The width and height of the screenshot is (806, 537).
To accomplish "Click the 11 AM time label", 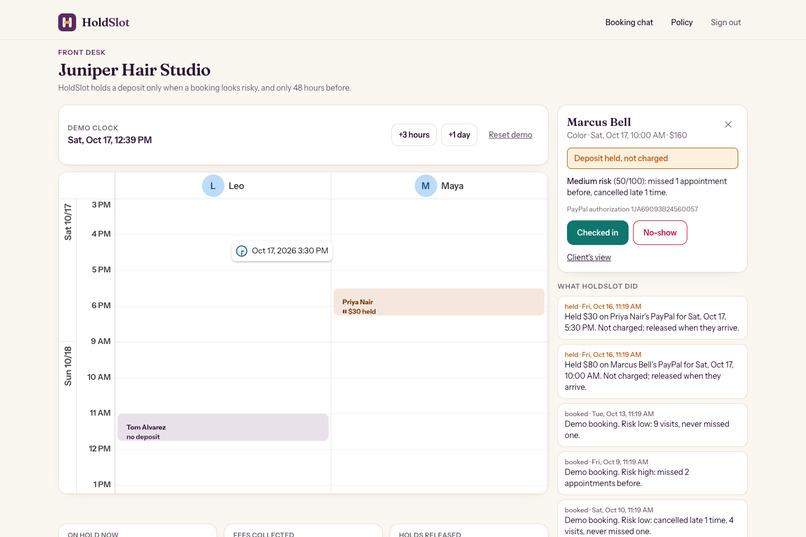I will pos(100,413).
